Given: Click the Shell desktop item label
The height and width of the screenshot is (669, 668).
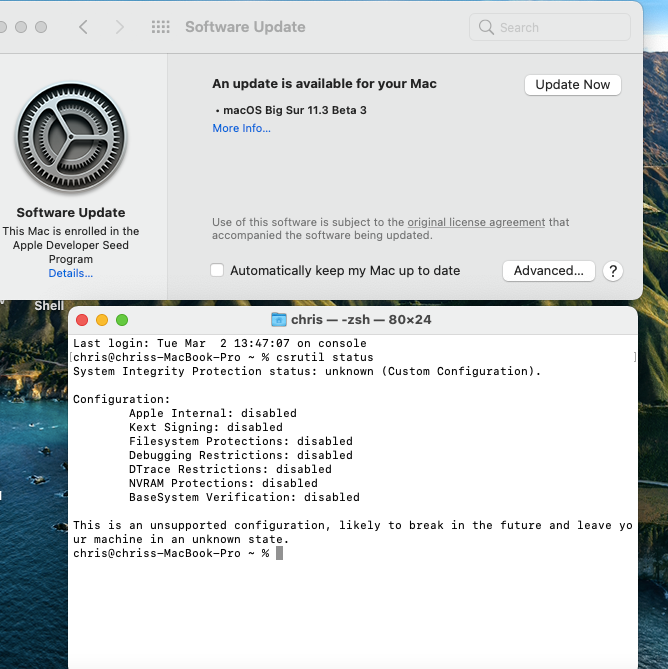Looking at the screenshot, I should (x=49, y=306).
